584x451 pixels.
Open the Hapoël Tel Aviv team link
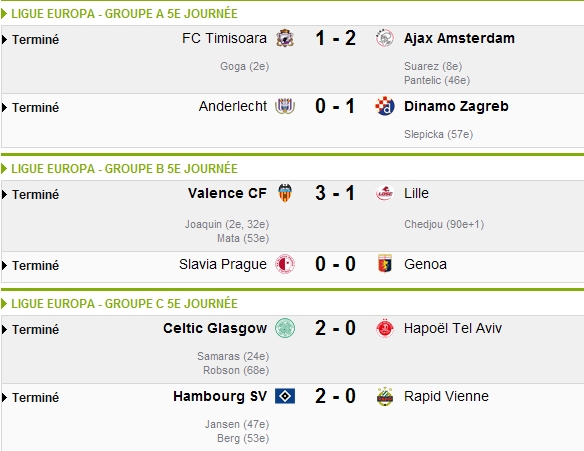pyautogui.click(x=453, y=328)
